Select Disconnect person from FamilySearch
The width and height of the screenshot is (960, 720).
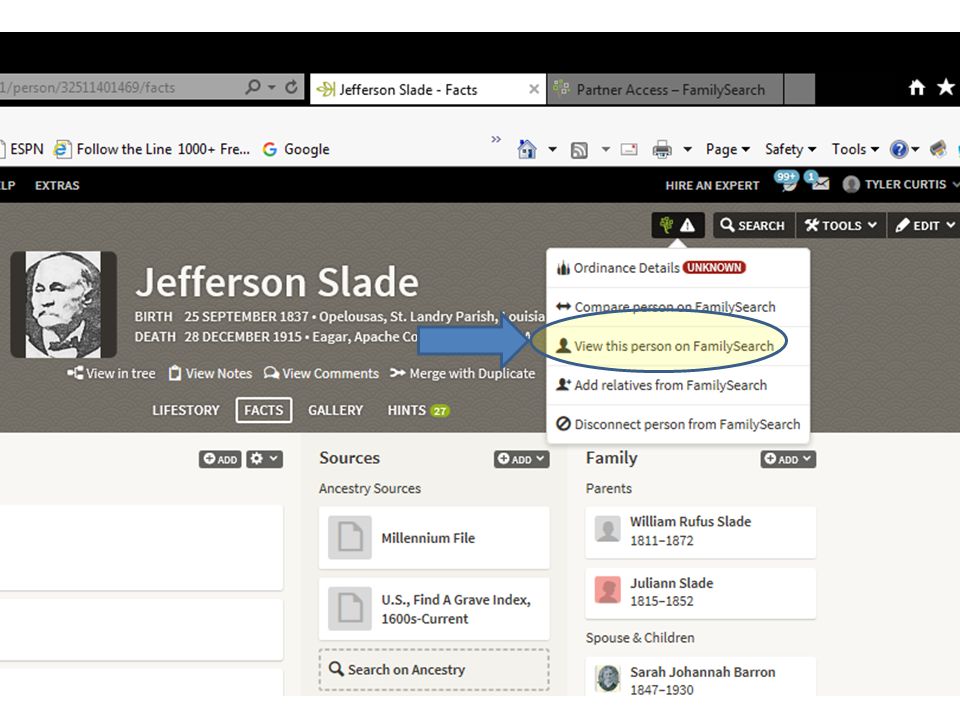(678, 424)
